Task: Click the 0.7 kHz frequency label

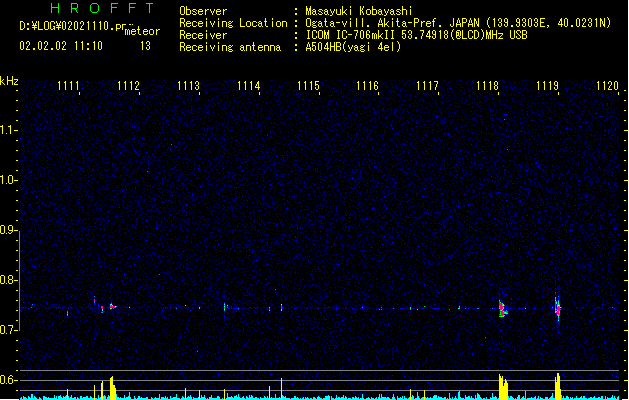Action: click(x=8, y=330)
